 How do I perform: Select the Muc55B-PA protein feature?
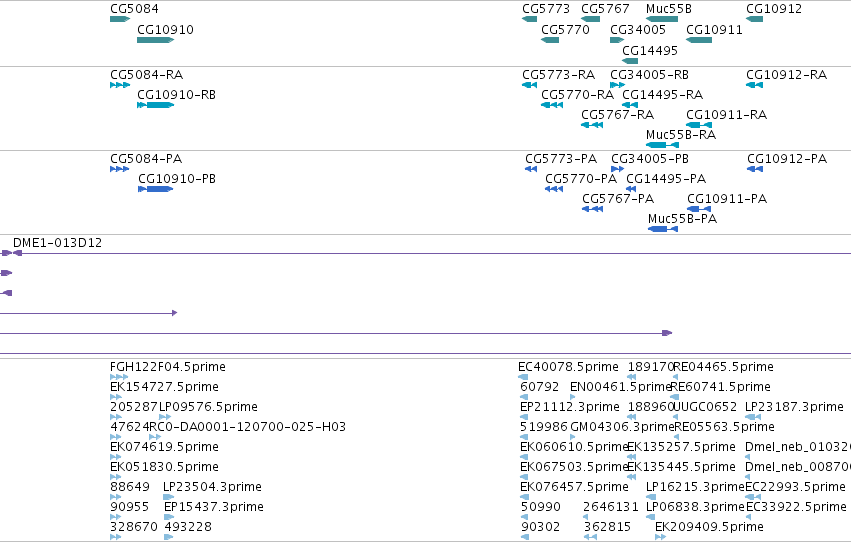coord(663,229)
